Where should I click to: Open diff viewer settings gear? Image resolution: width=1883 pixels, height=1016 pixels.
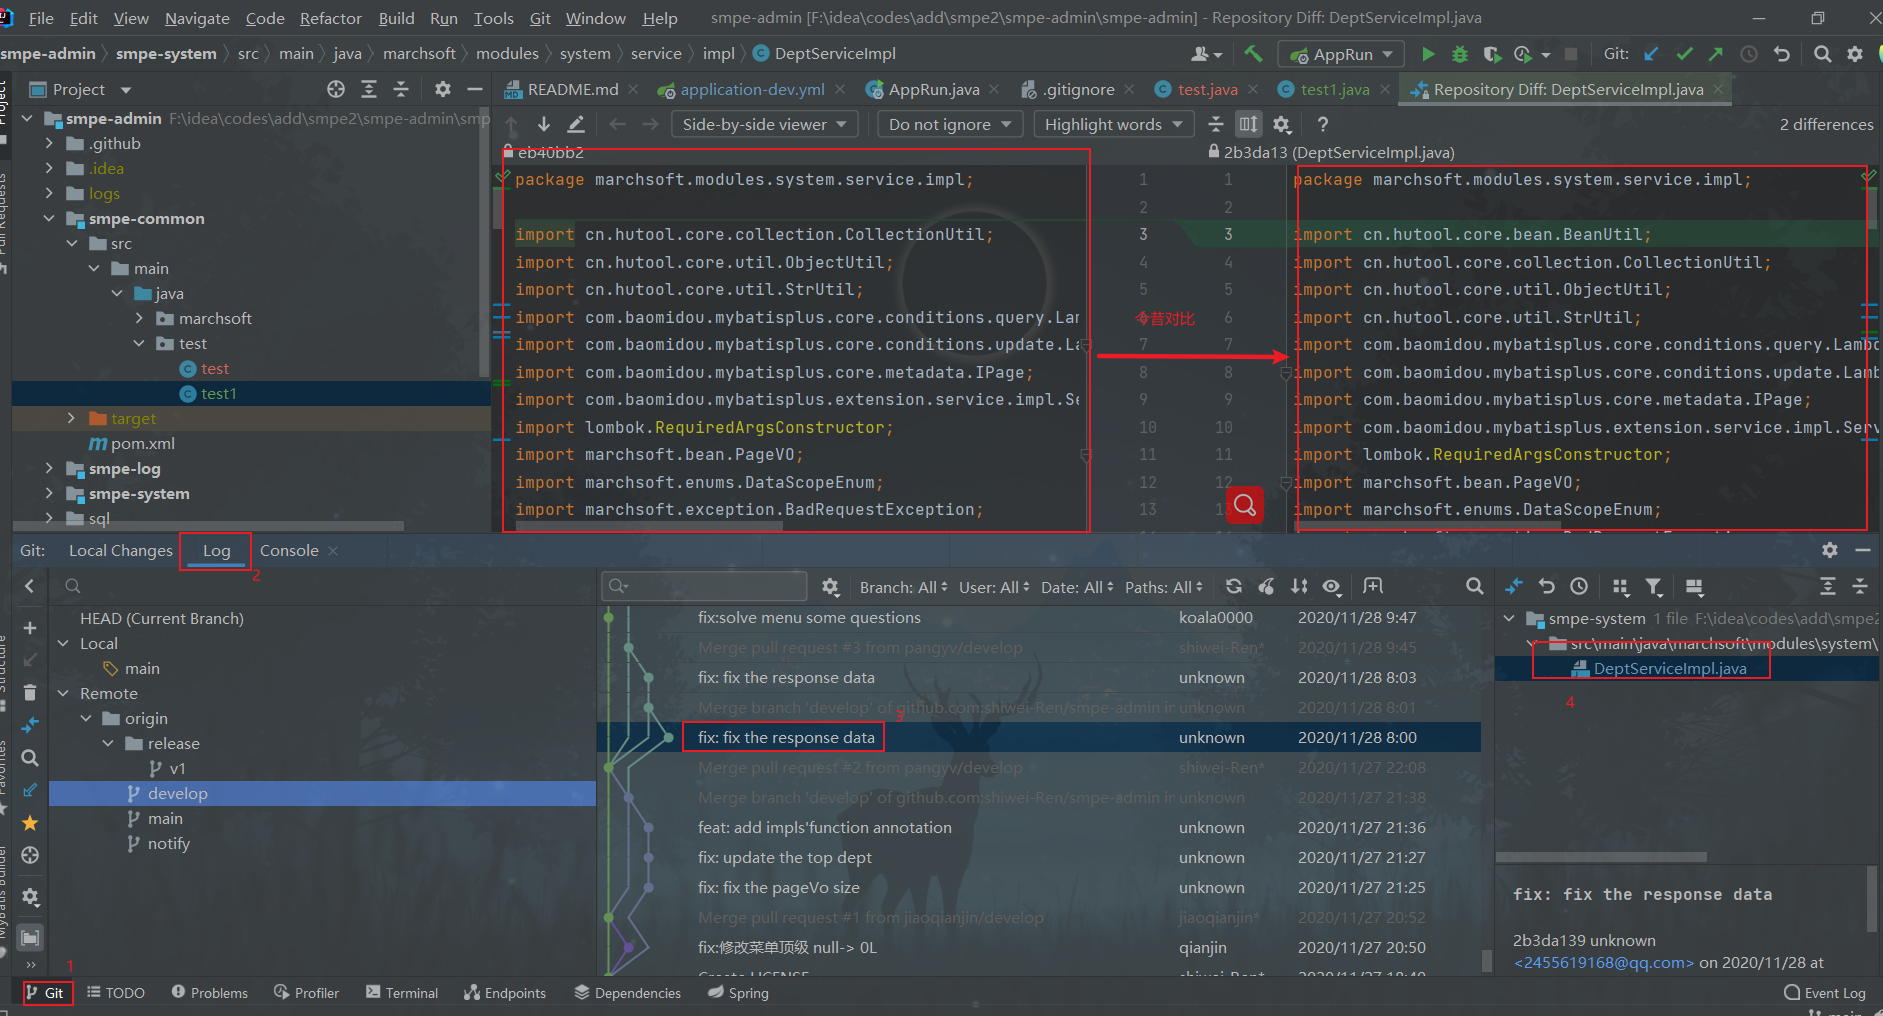(x=1282, y=124)
